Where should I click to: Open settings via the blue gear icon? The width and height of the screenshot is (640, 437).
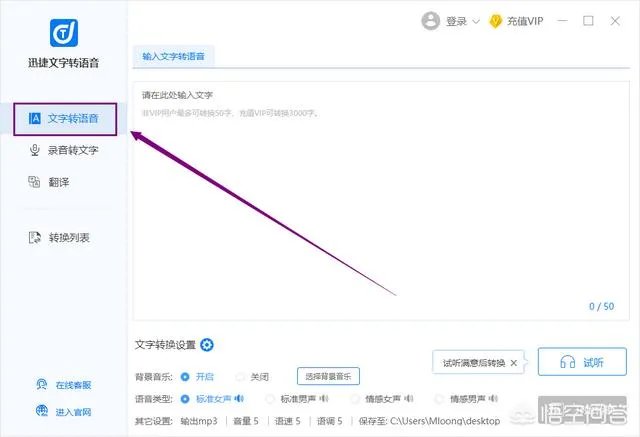[207, 345]
